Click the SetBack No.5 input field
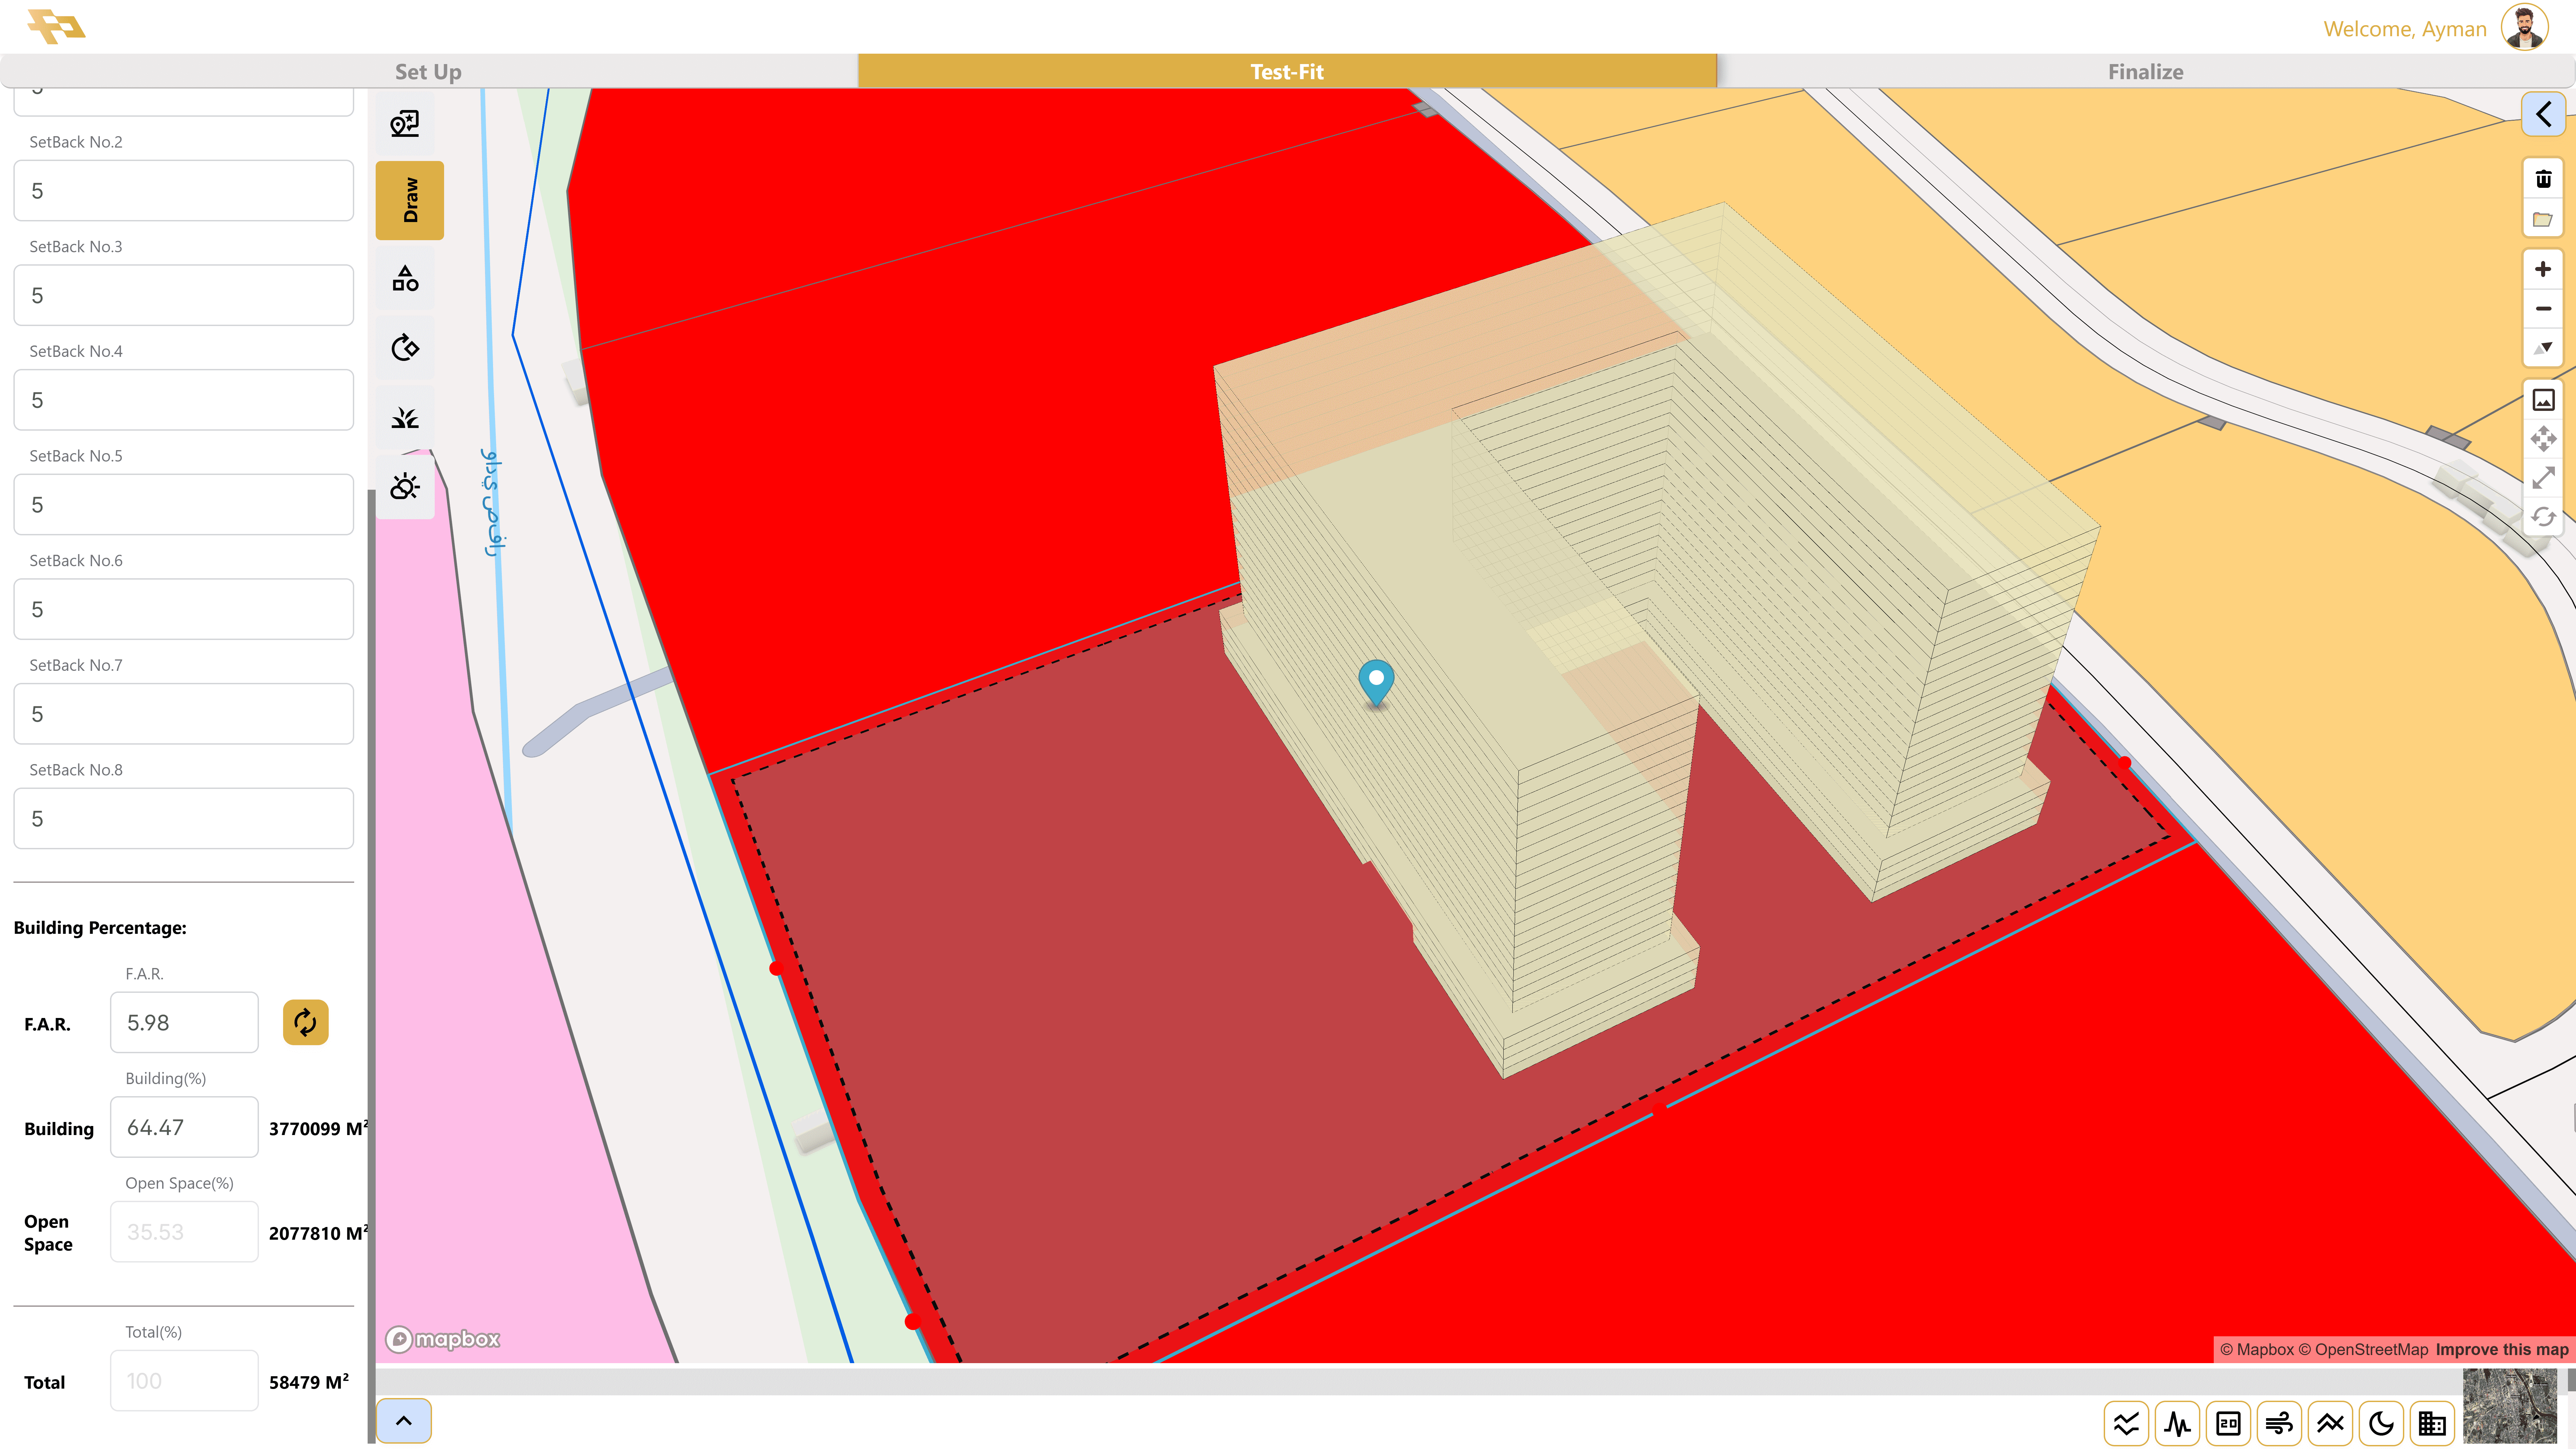Screen dimensions: 2576x1449 tap(184, 505)
